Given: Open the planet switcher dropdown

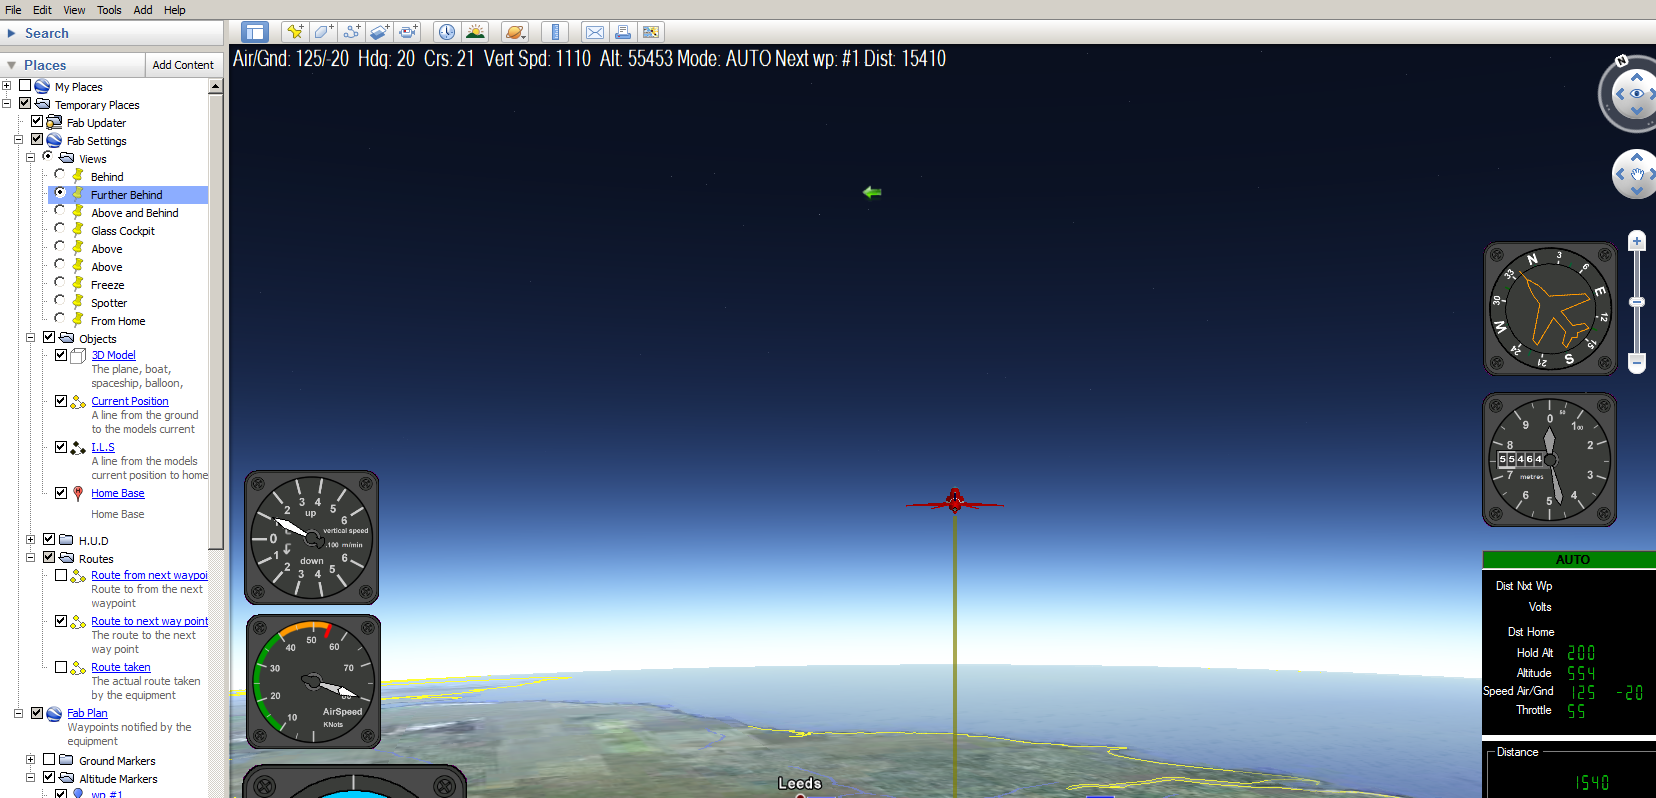Looking at the screenshot, I should click(515, 32).
